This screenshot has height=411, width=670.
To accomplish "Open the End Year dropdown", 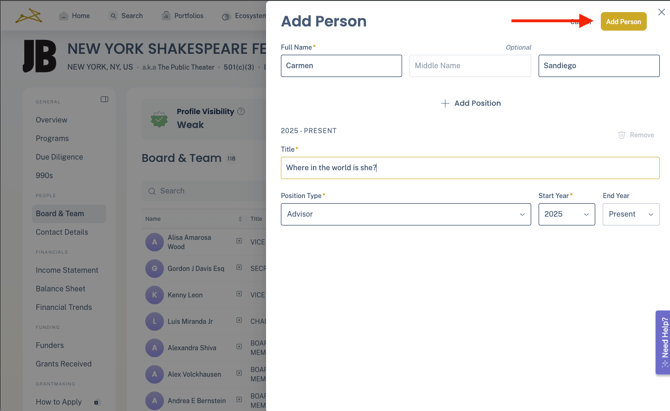I will point(630,214).
